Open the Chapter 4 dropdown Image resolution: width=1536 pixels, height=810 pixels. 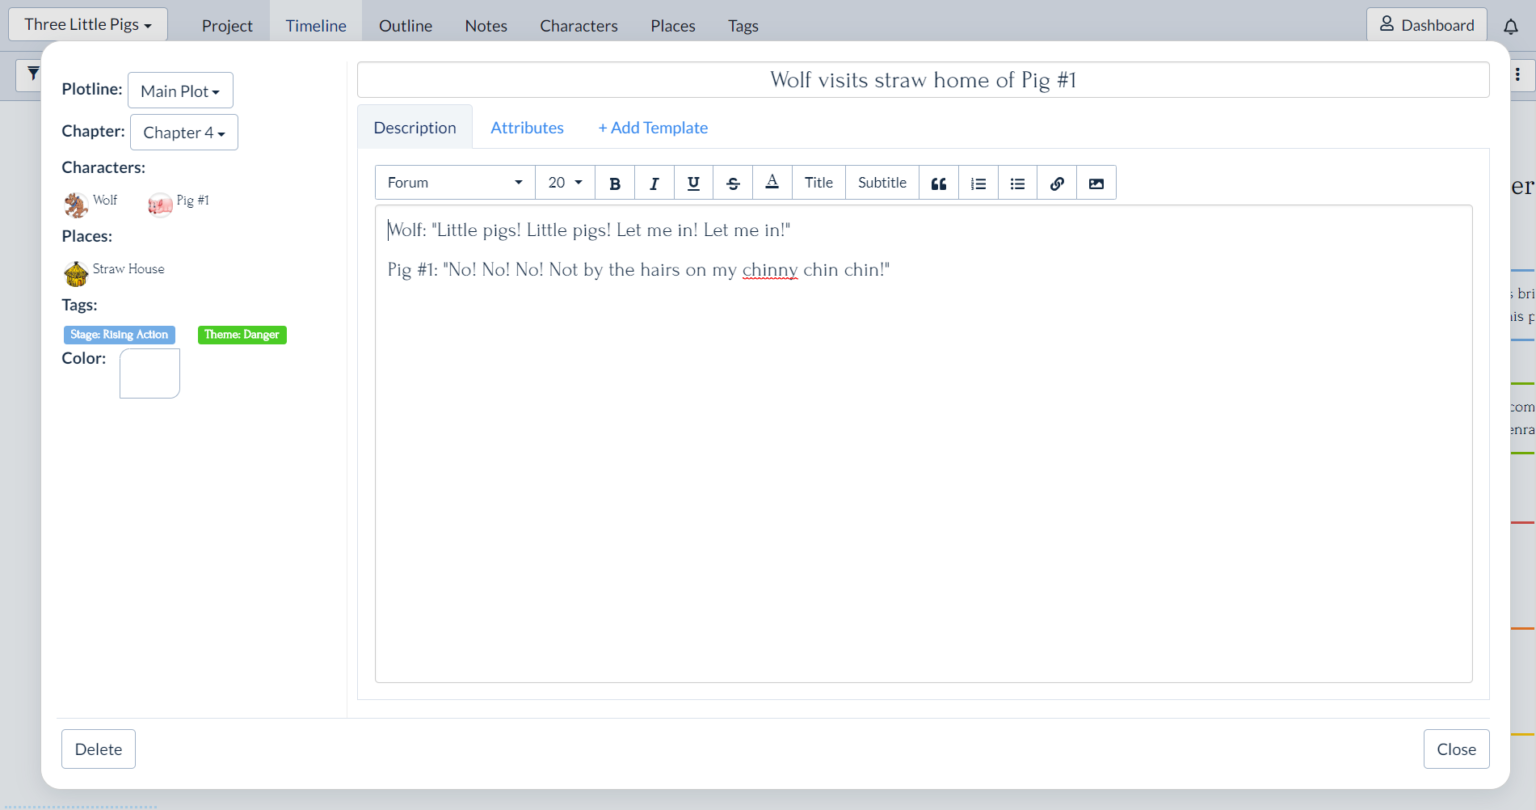pos(184,133)
